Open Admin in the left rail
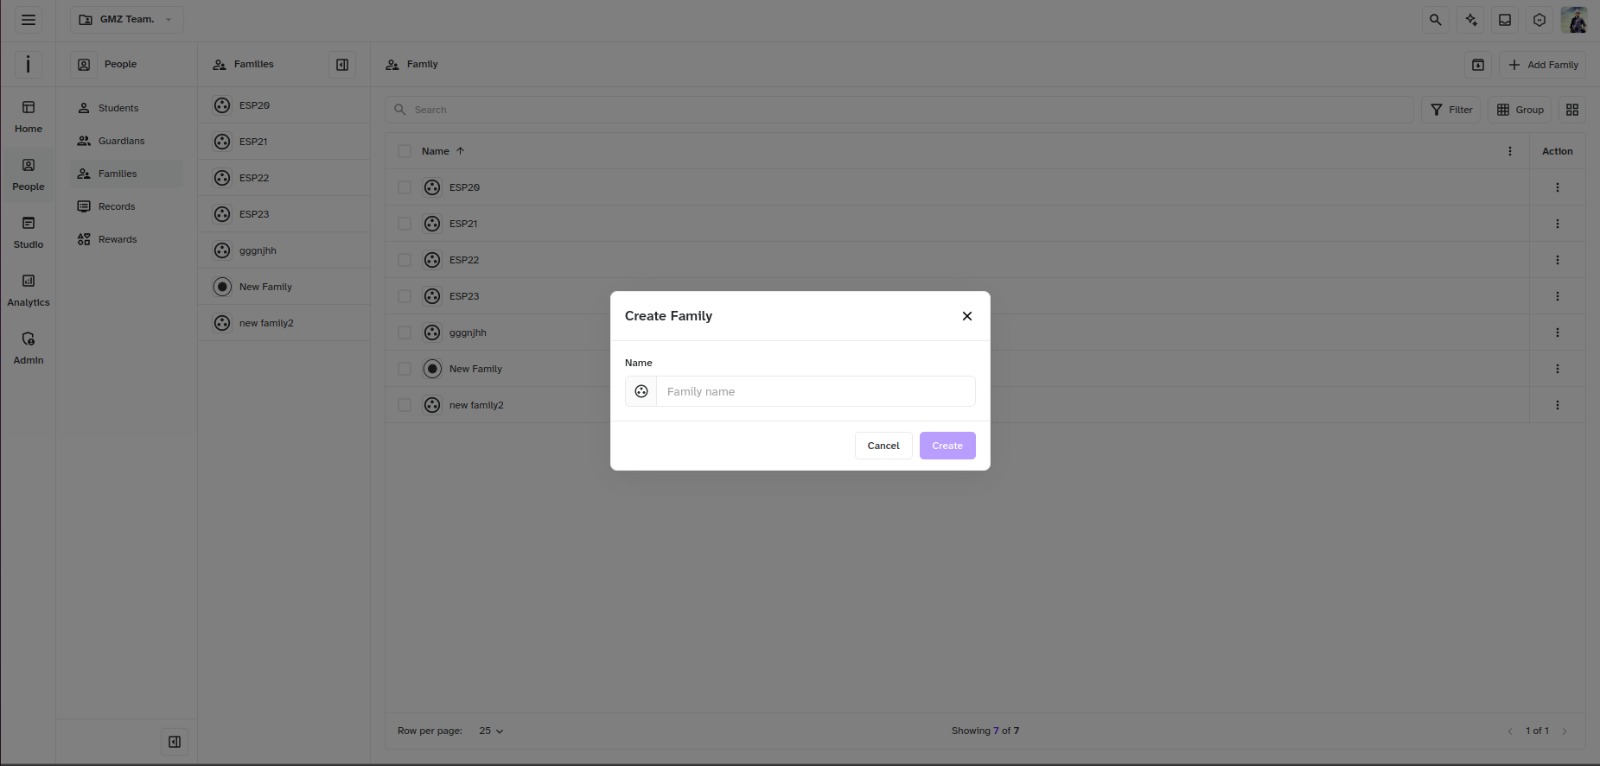The width and height of the screenshot is (1600, 766). tap(28, 348)
